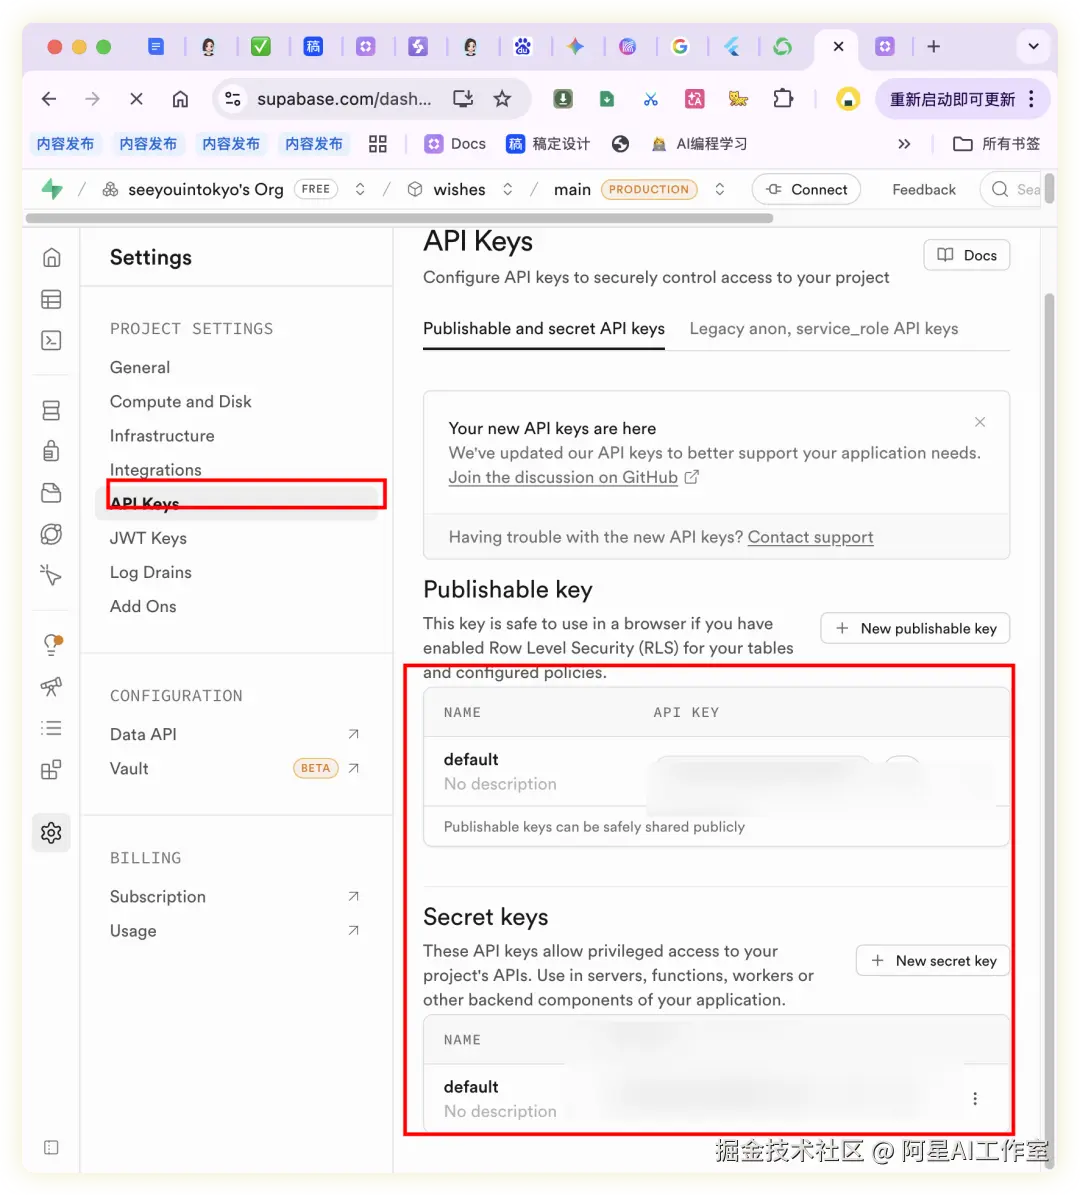Open the 稿定设计 bookmark
The height and width of the screenshot is (1195, 1080).
click(x=547, y=144)
